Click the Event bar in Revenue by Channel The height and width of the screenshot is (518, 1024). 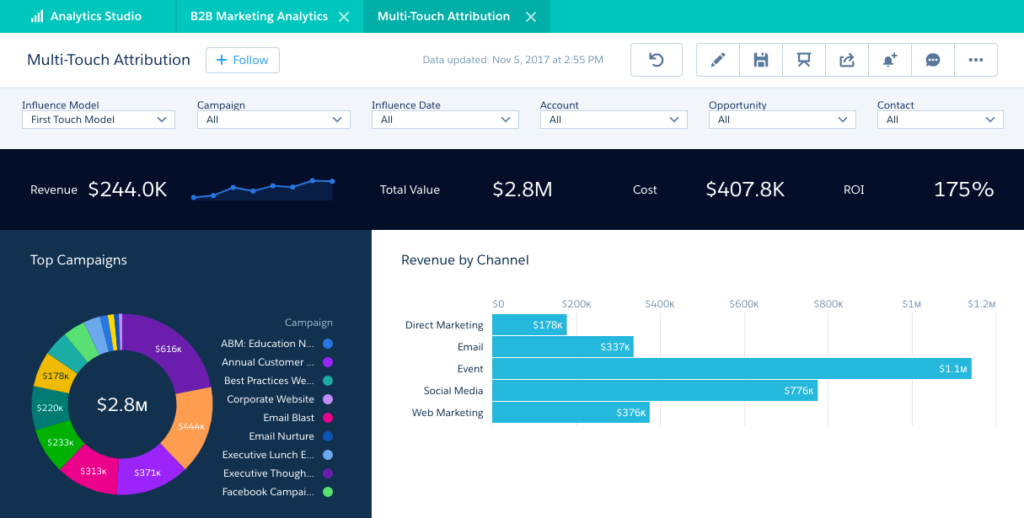[730, 369]
